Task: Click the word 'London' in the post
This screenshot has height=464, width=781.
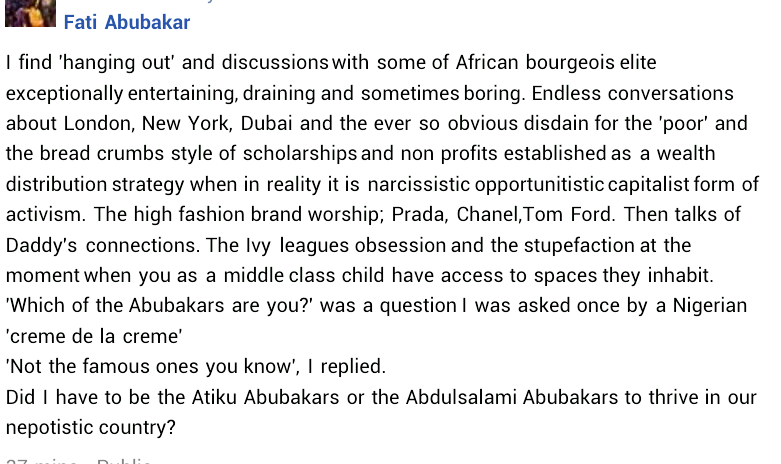Action: [x=99, y=123]
